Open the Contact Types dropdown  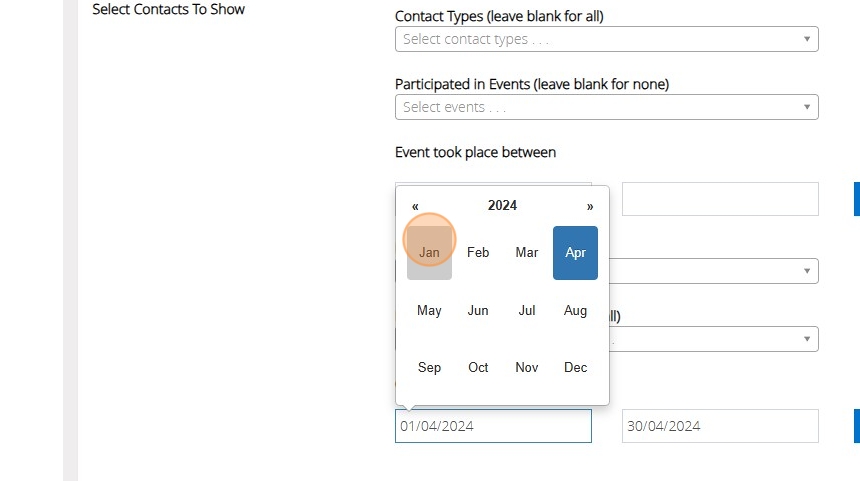point(606,39)
